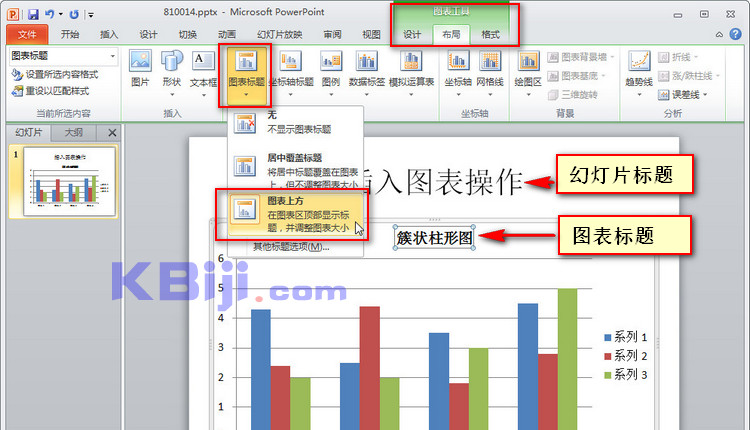Open the 图表标题 chart element combo box
The width and height of the screenshot is (750, 430).
pyautogui.click(x=63, y=56)
